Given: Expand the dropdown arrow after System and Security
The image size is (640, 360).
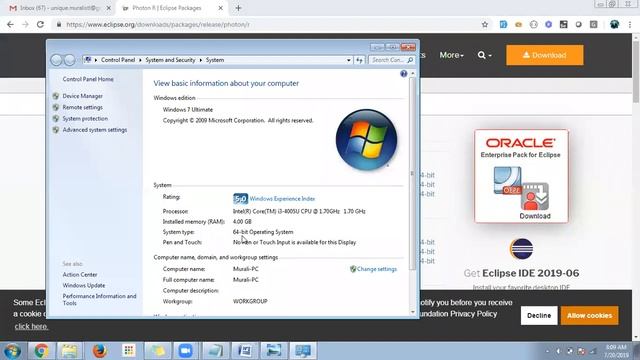Looking at the screenshot, I should tap(200, 60).
